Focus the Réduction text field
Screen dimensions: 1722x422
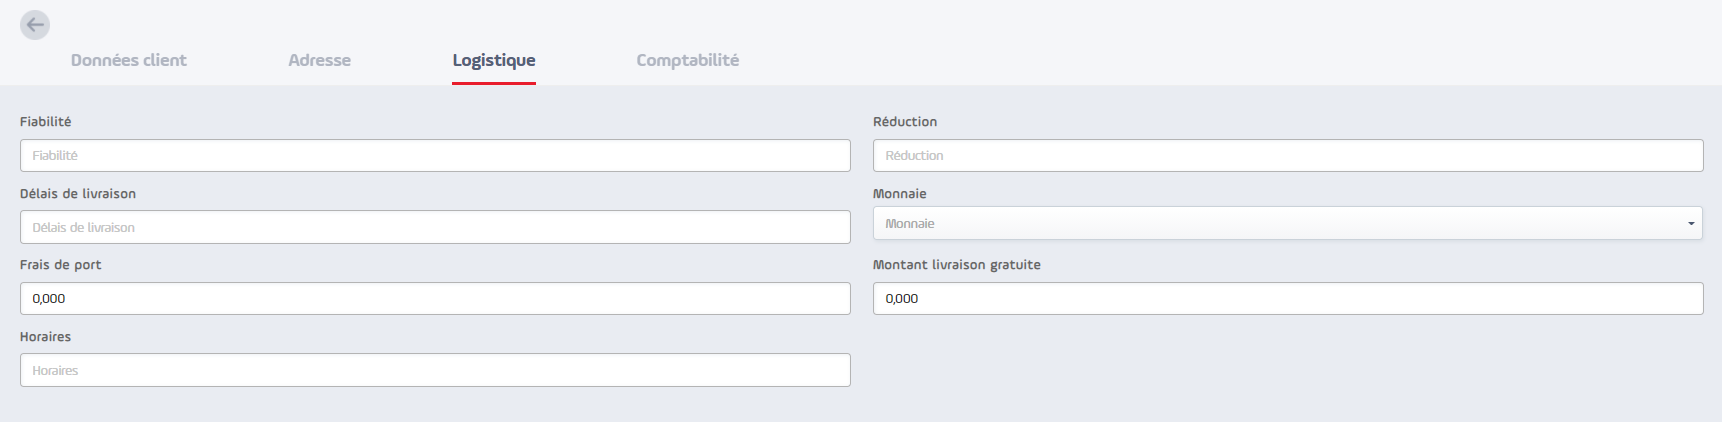(x=1288, y=155)
